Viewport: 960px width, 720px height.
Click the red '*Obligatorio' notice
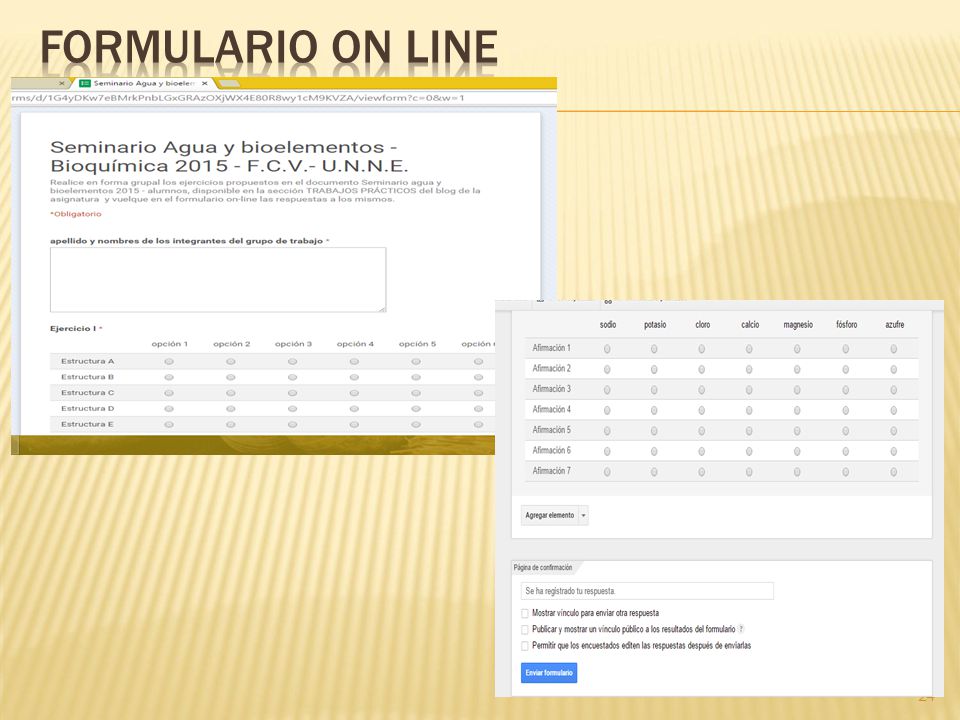[76, 214]
